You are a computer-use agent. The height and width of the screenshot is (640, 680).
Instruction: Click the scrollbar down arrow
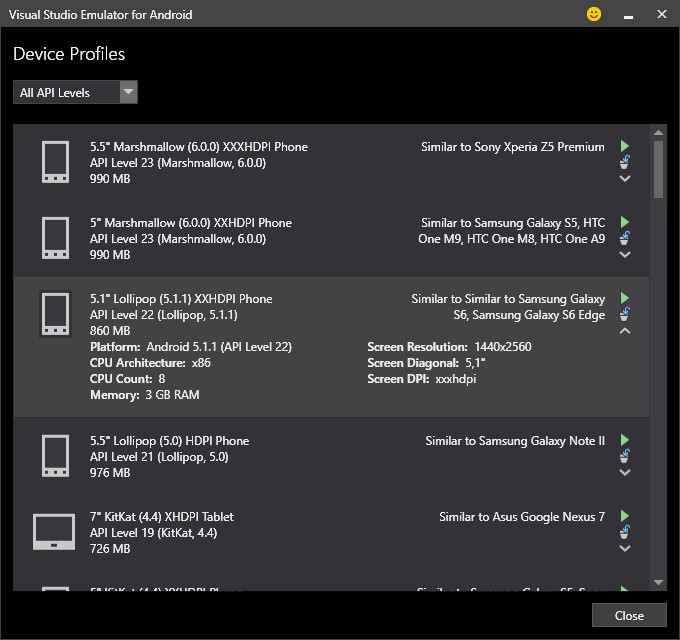pos(658,582)
